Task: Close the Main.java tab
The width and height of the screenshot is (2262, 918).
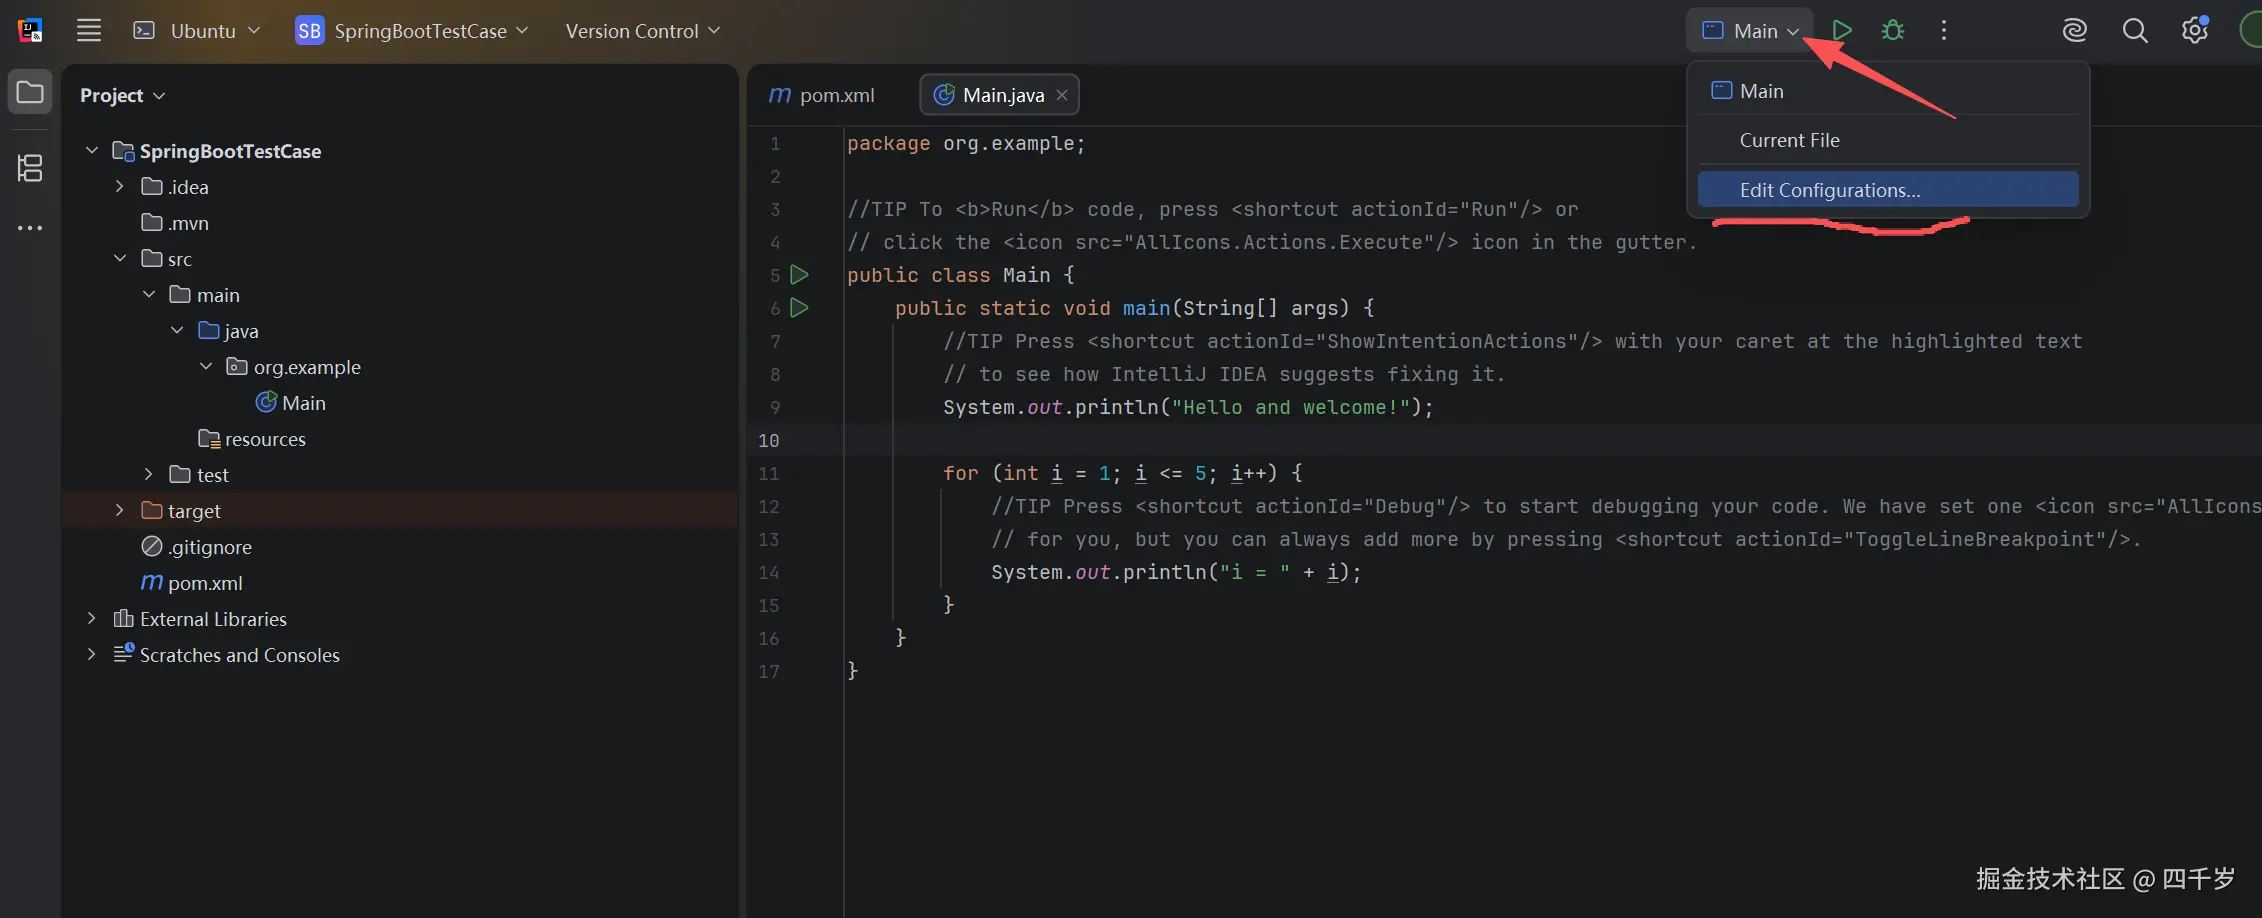Action: 1062,95
